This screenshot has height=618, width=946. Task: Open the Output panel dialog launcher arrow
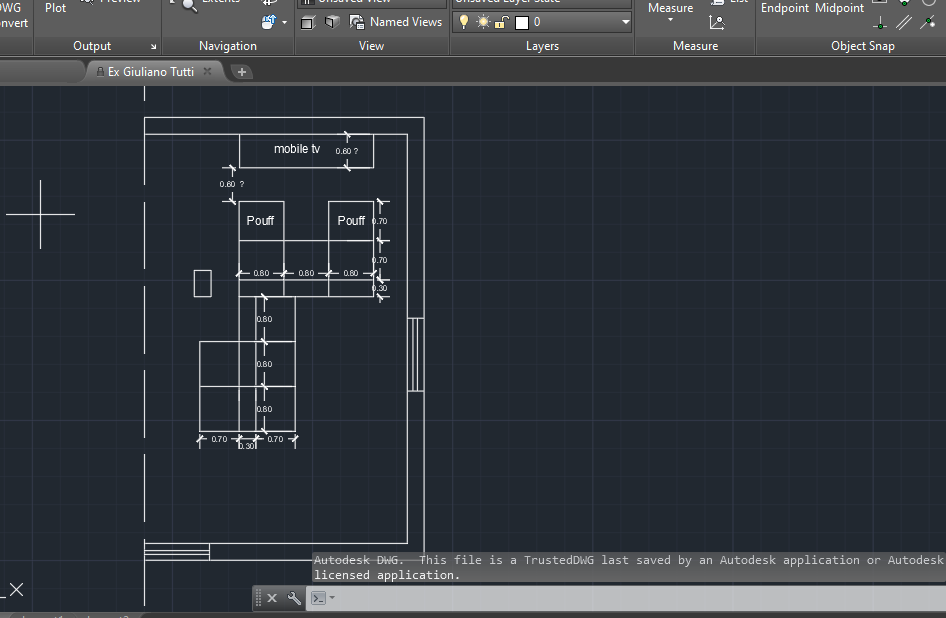point(153,46)
